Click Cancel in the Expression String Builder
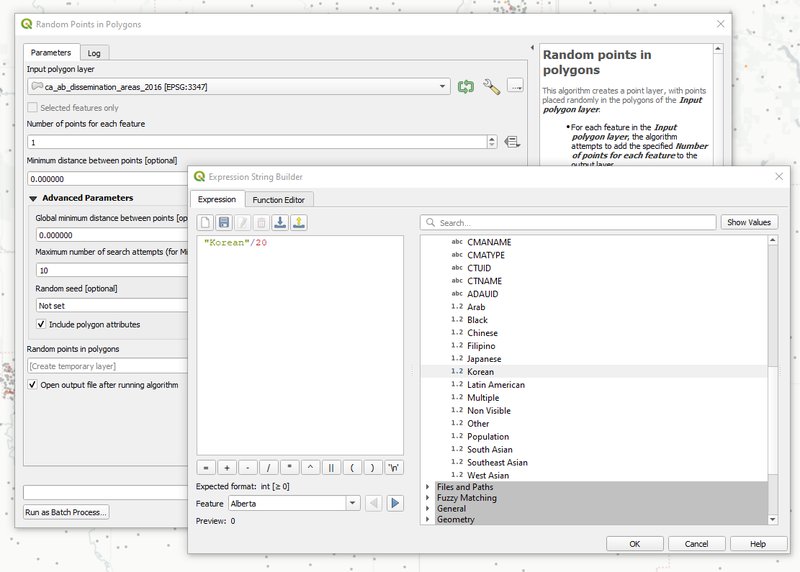 click(x=696, y=544)
